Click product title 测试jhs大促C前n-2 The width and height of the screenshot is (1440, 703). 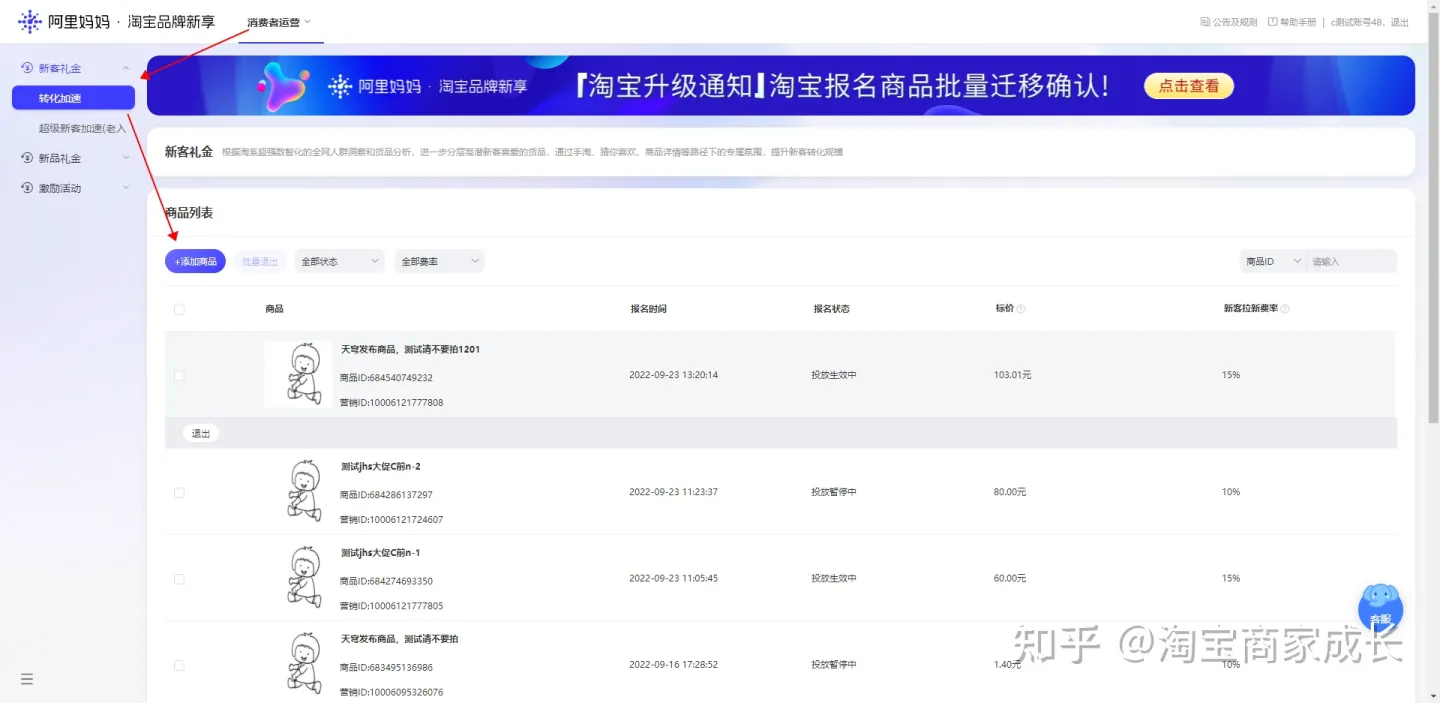point(380,467)
